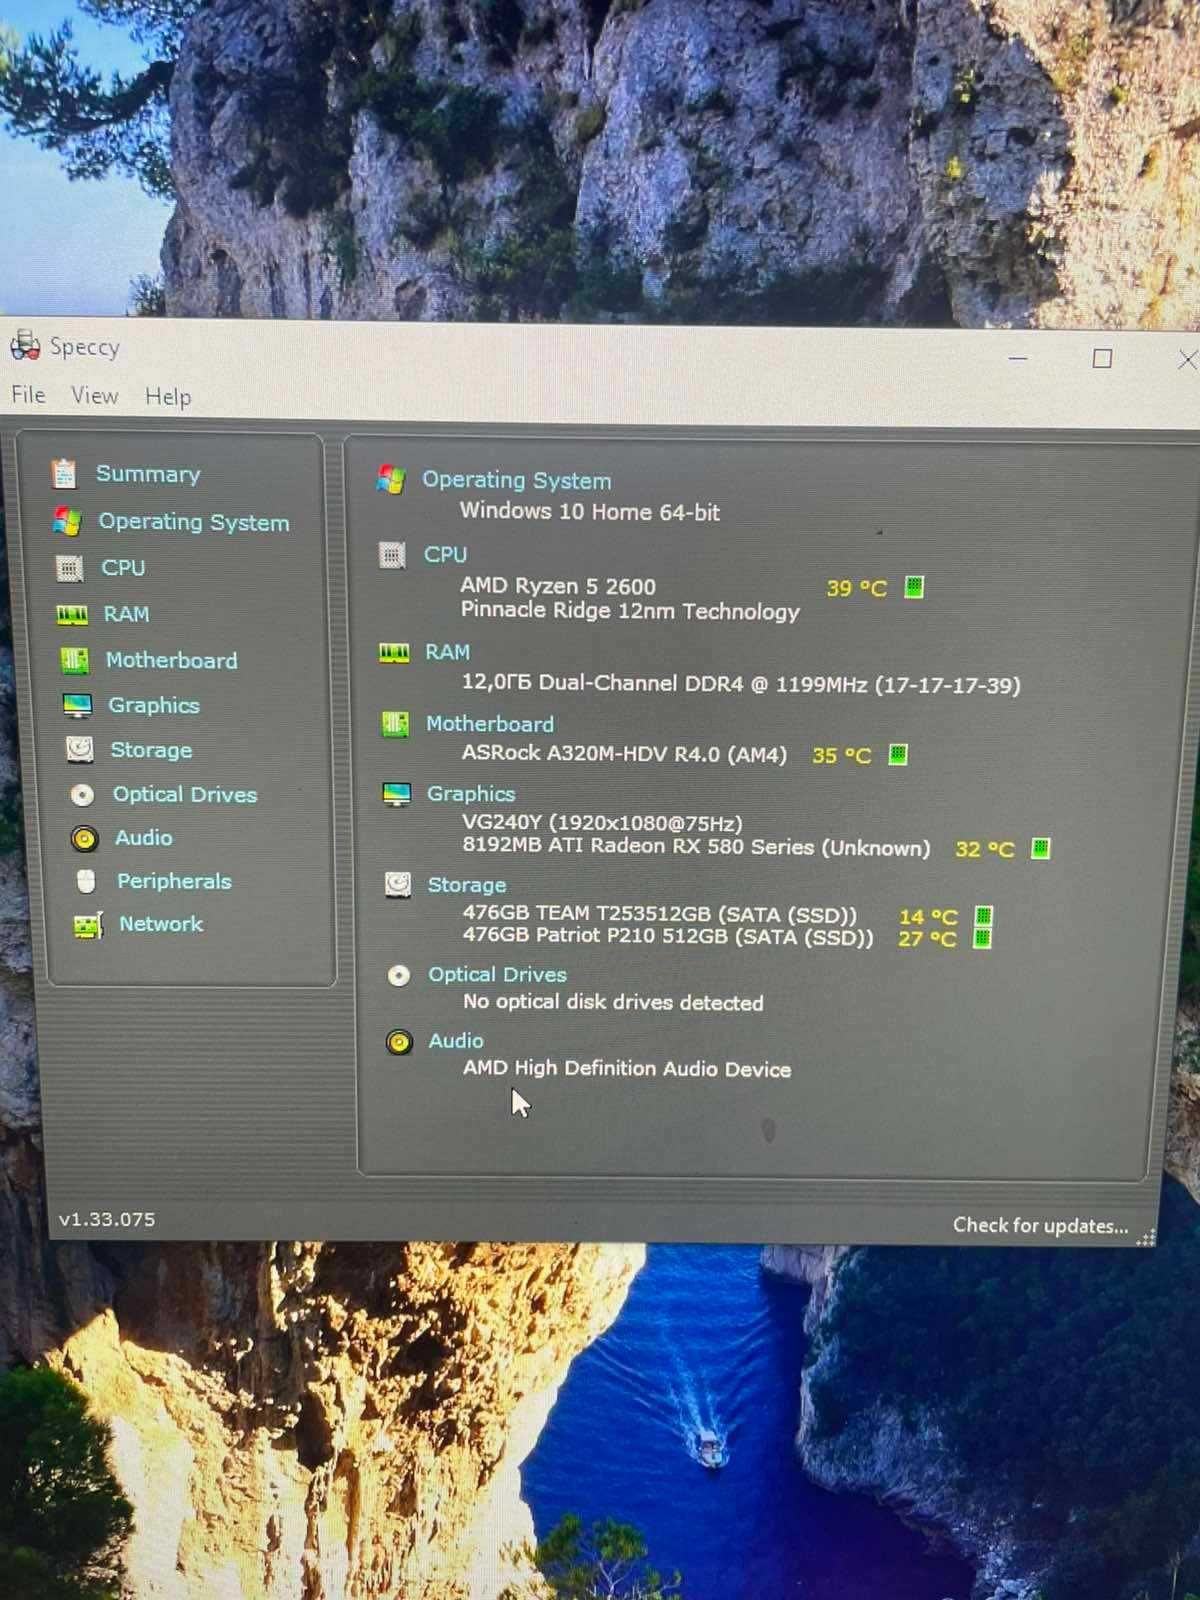This screenshot has width=1200, height=1600.
Task: Click the Graphics heading link in summary
Action: click(x=471, y=794)
